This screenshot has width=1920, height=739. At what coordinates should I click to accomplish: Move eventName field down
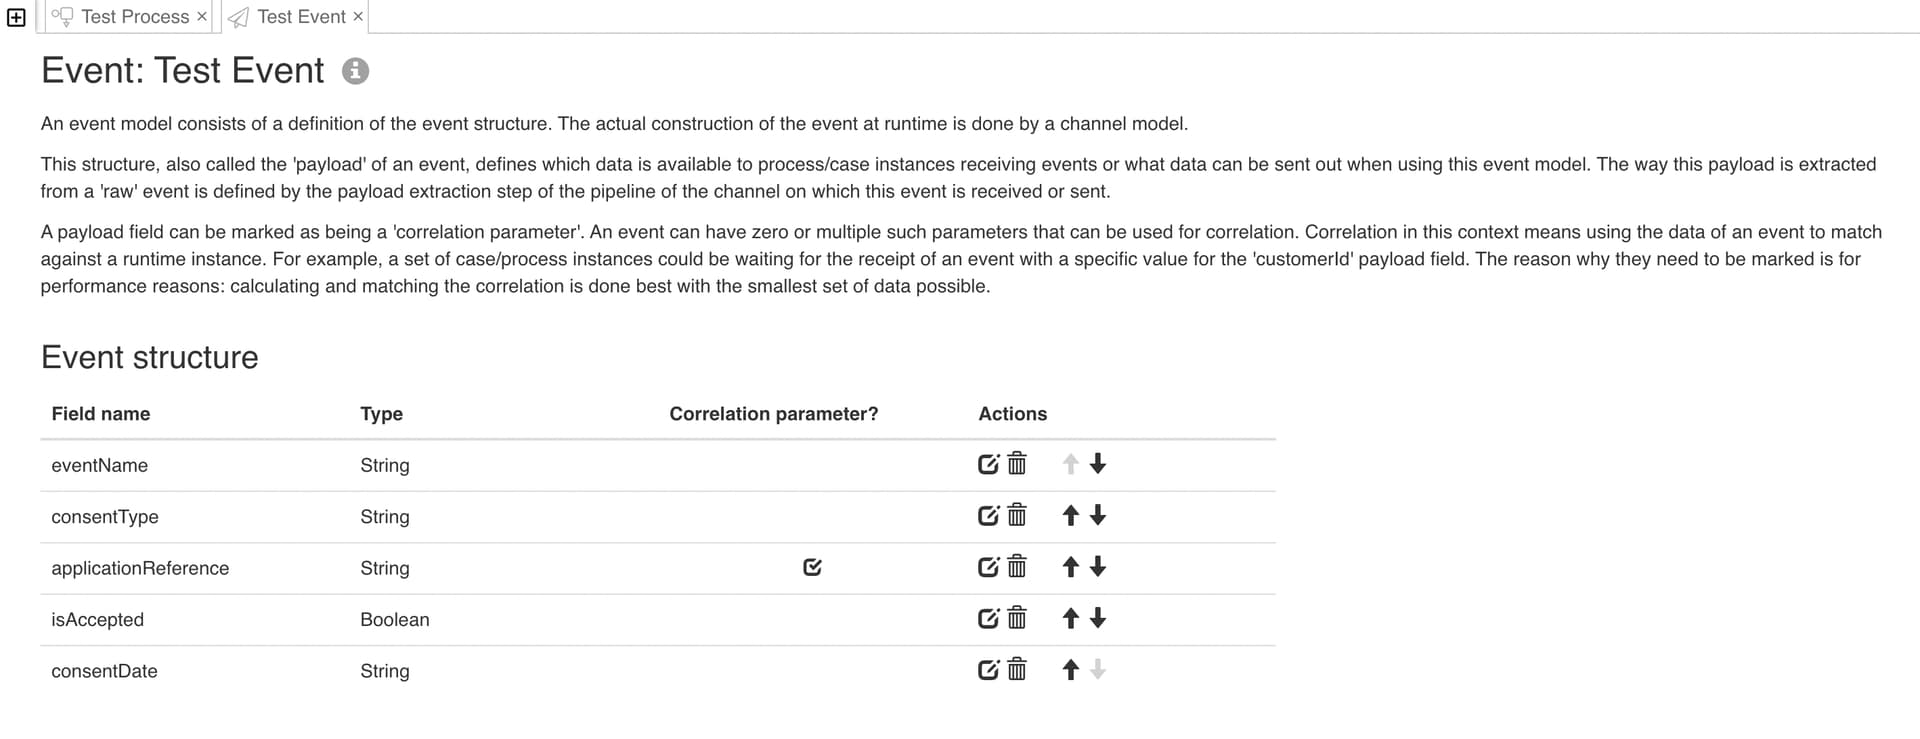[x=1098, y=464]
